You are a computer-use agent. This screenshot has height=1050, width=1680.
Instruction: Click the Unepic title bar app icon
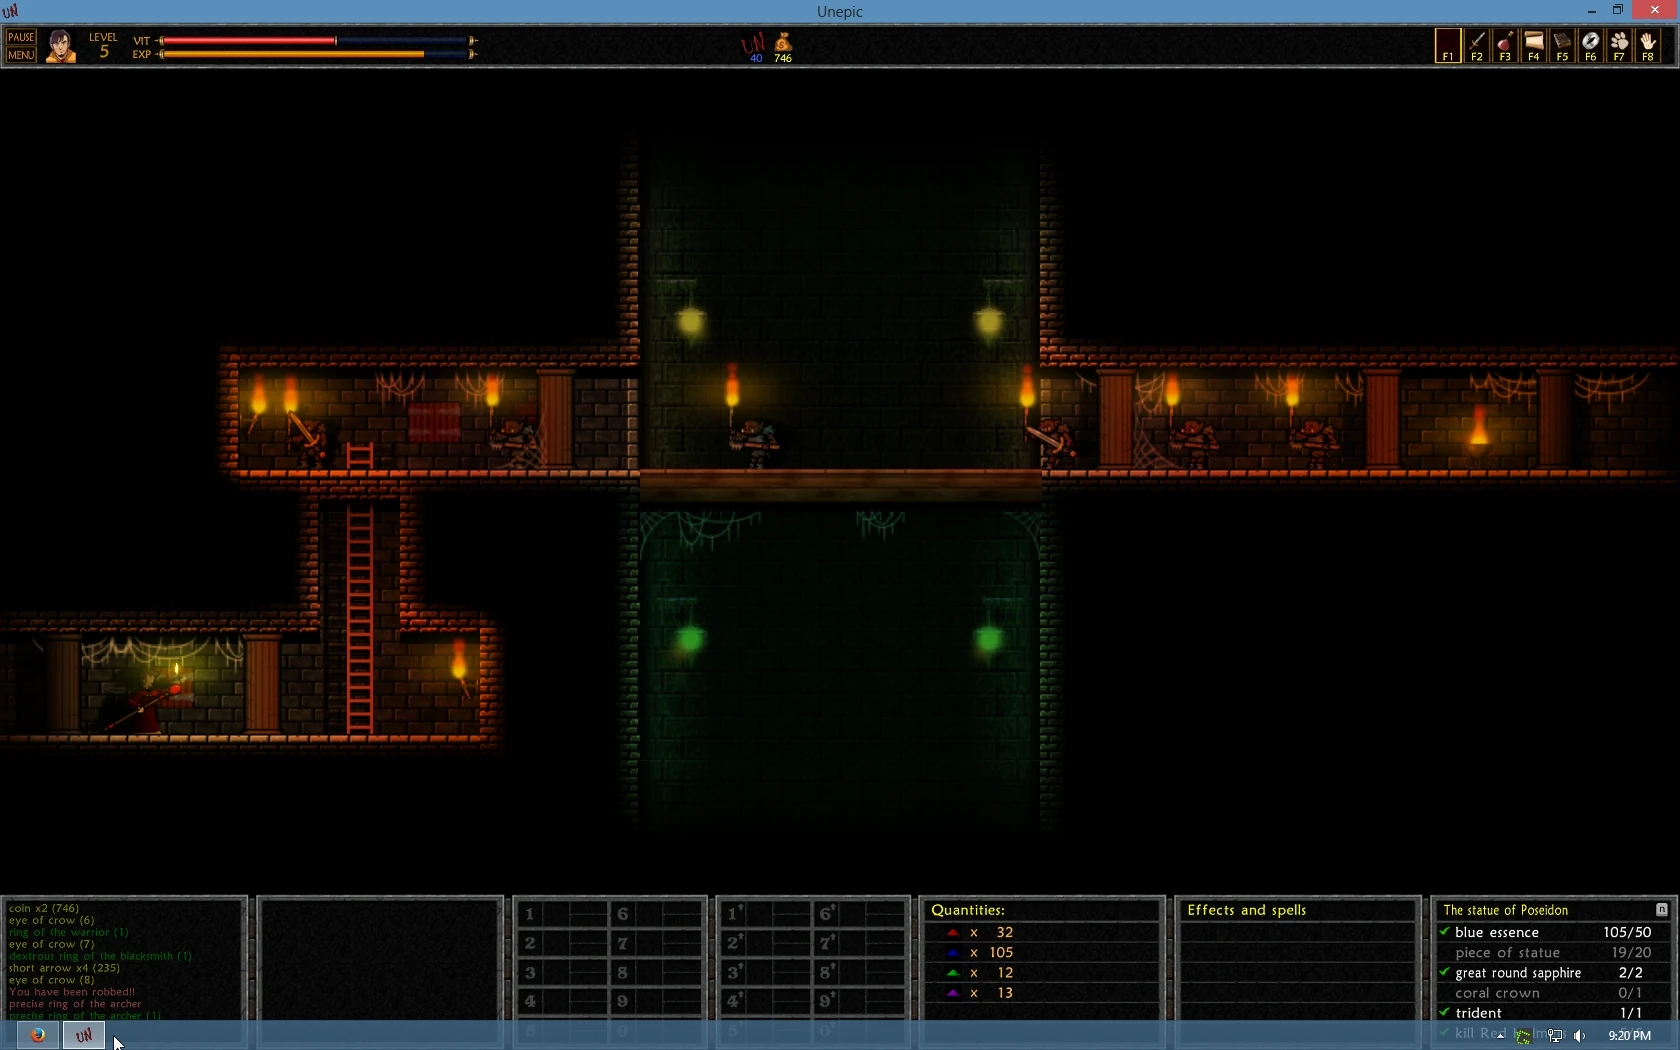(11, 11)
